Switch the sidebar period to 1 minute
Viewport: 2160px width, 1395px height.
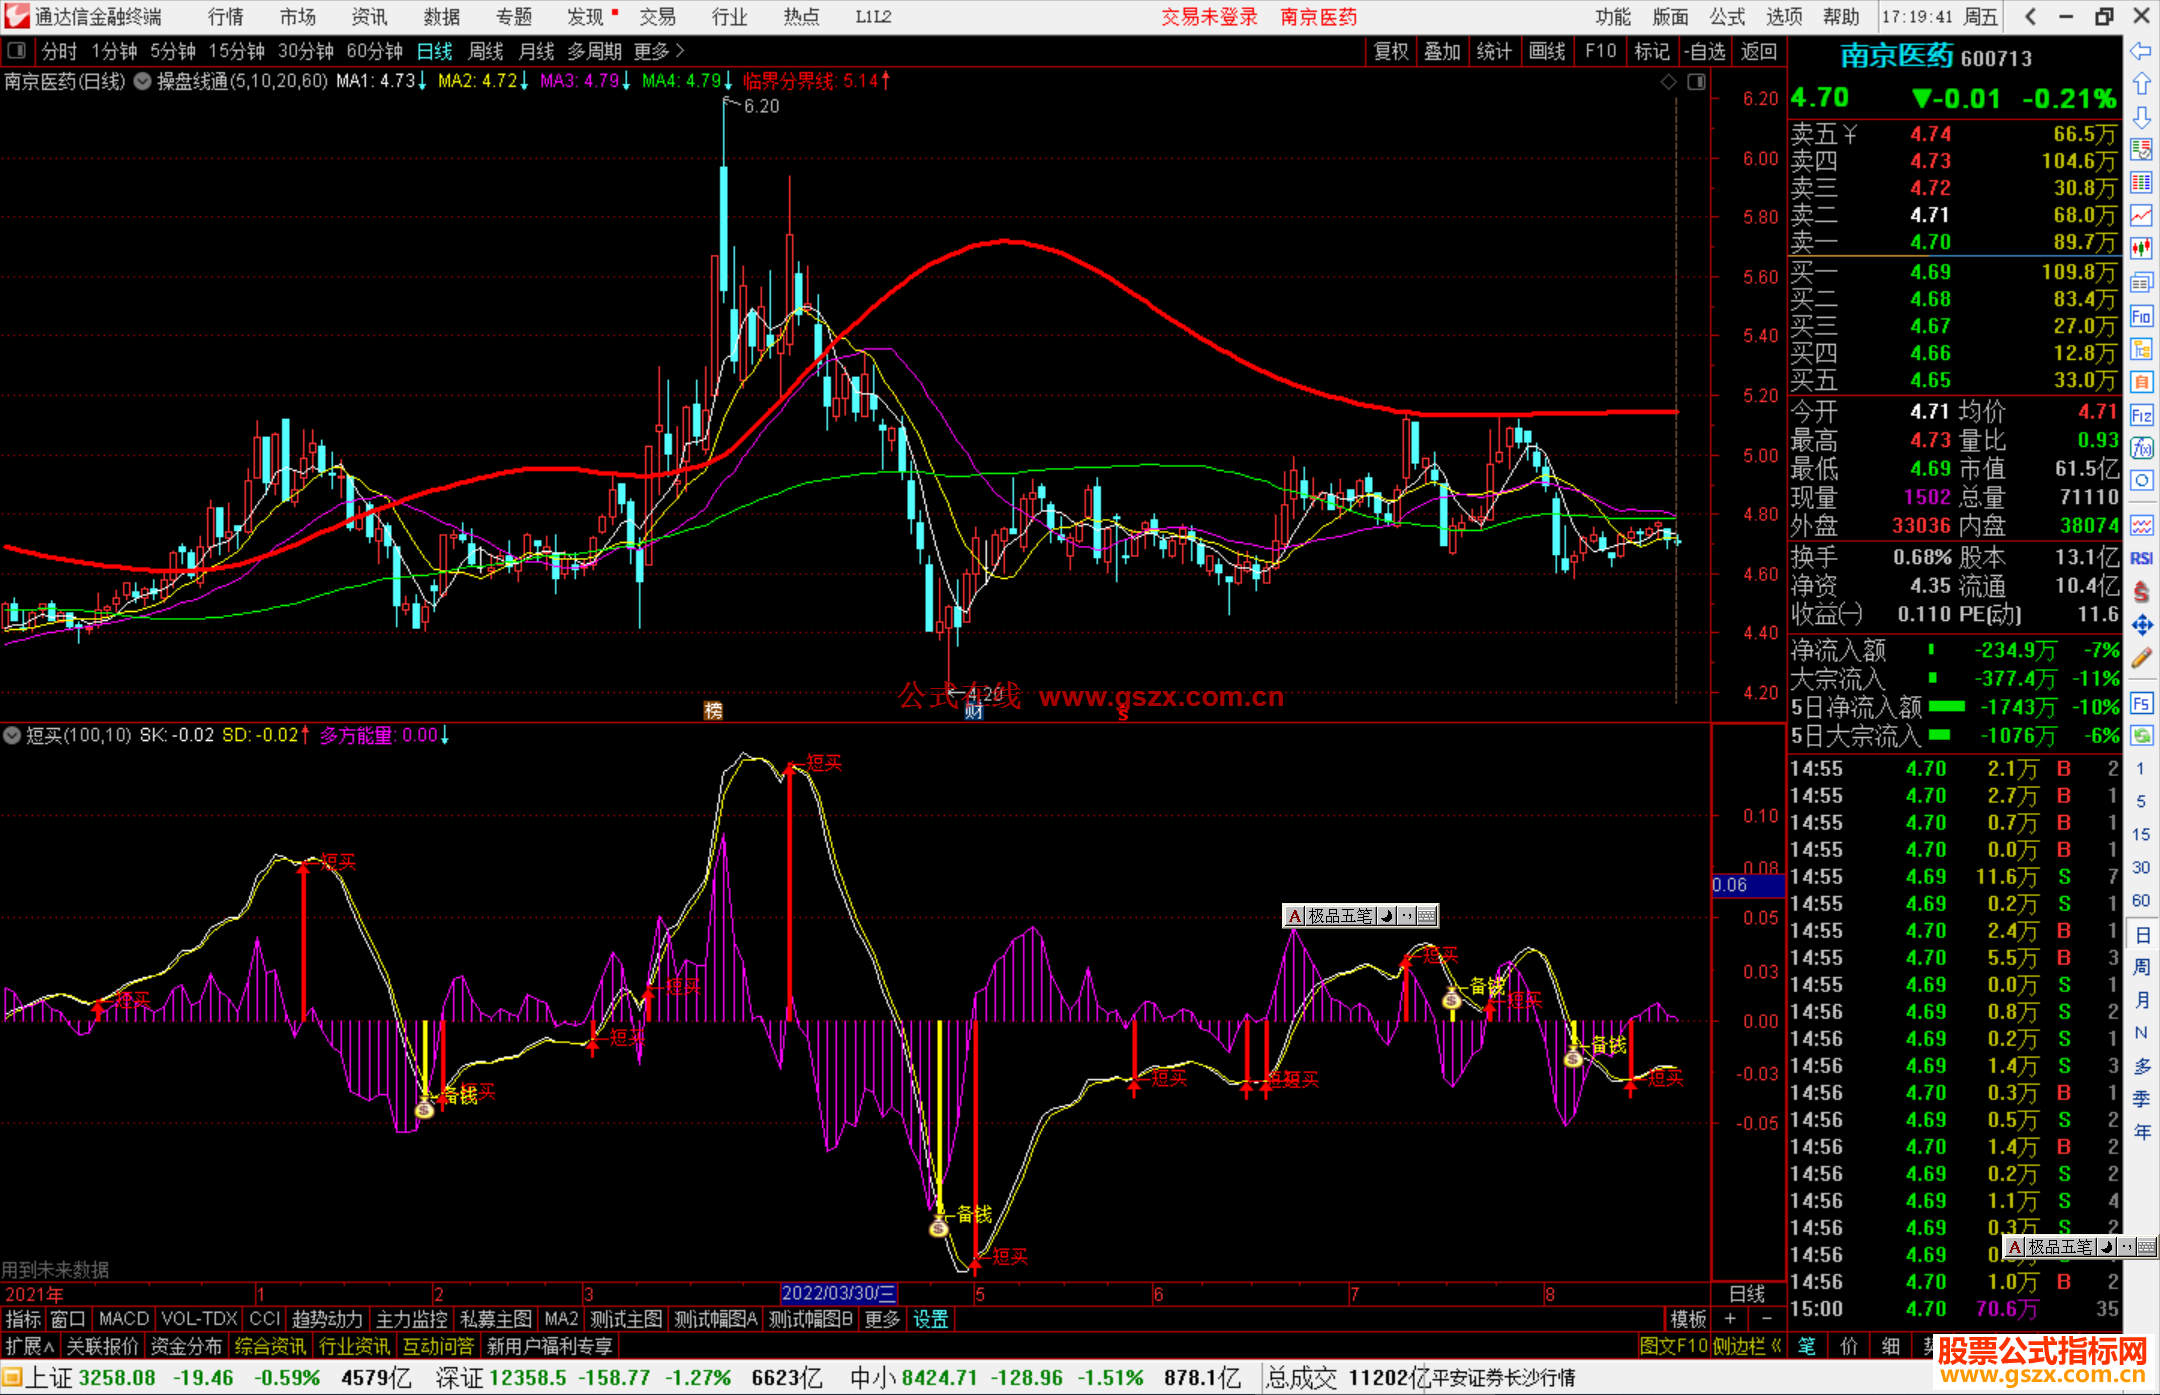coord(2140,768)
